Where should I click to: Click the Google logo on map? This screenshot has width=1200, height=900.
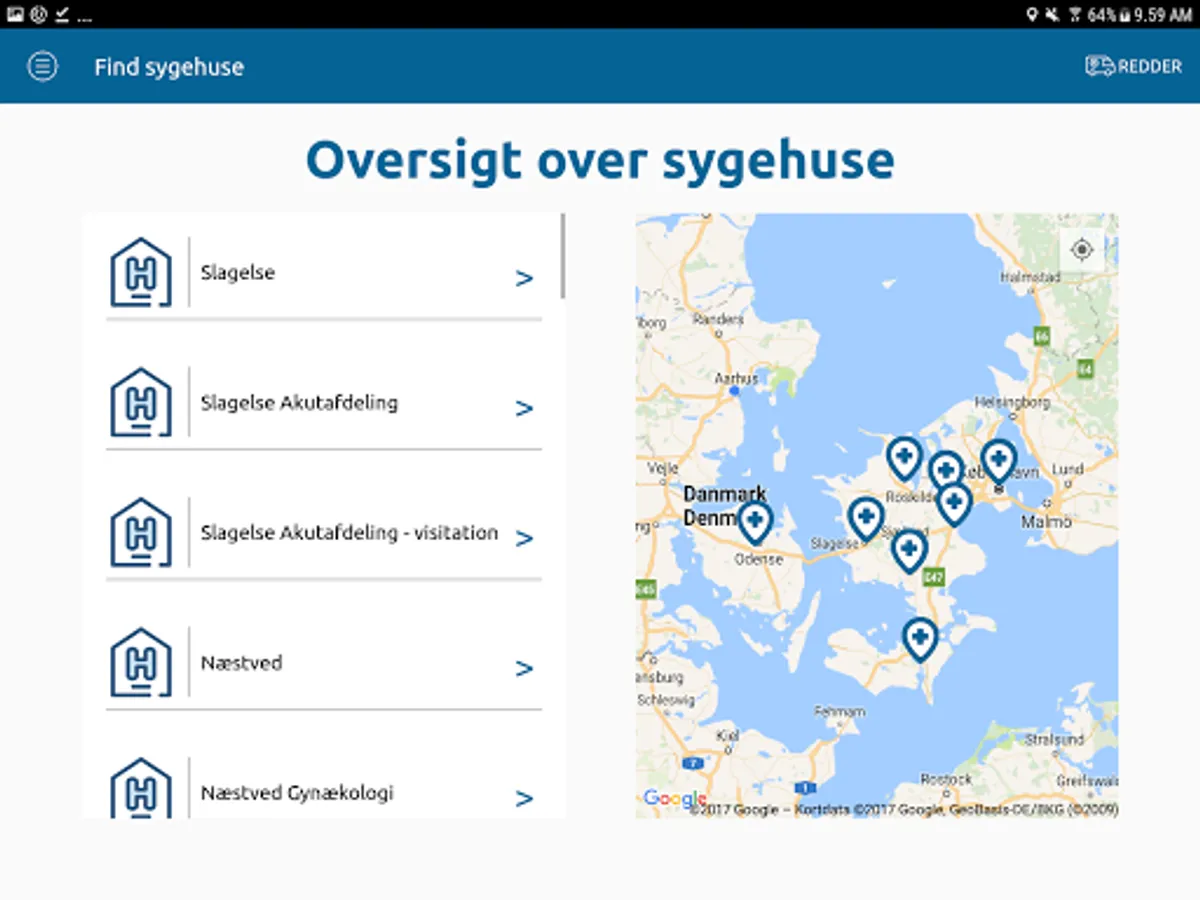point(675,798)
